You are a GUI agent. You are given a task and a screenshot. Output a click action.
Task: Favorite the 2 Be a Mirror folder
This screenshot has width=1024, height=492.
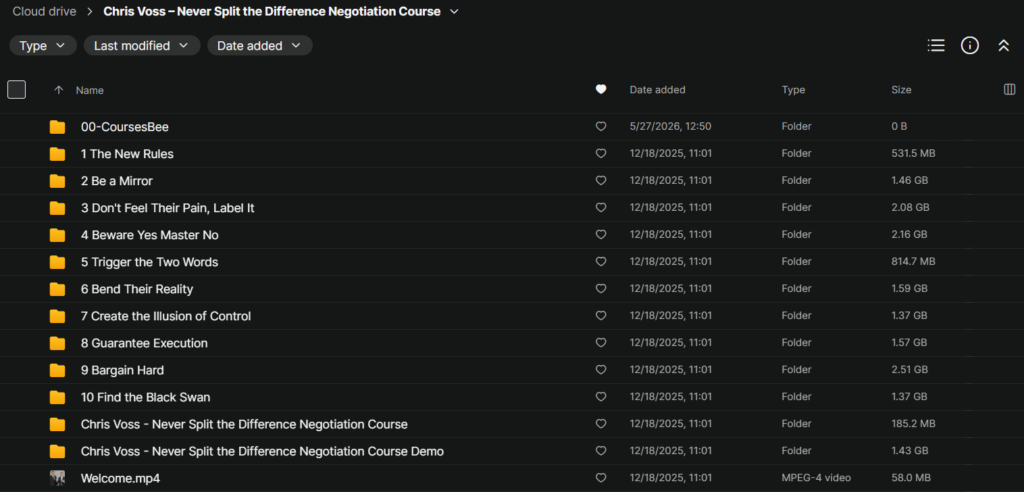(x=601, y=180)
